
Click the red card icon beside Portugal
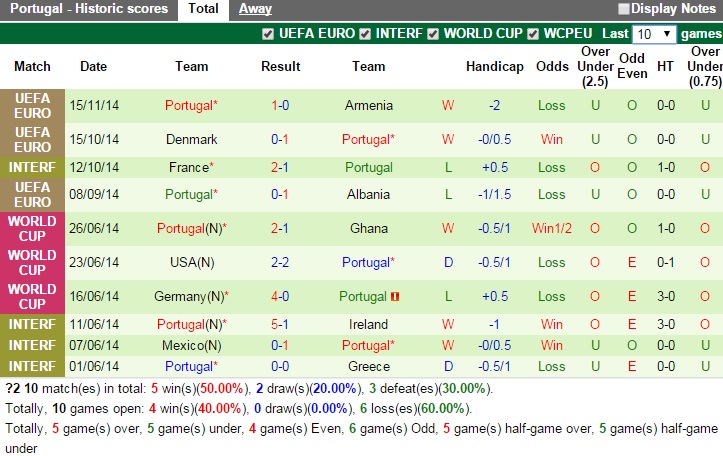tap(396, 297)
